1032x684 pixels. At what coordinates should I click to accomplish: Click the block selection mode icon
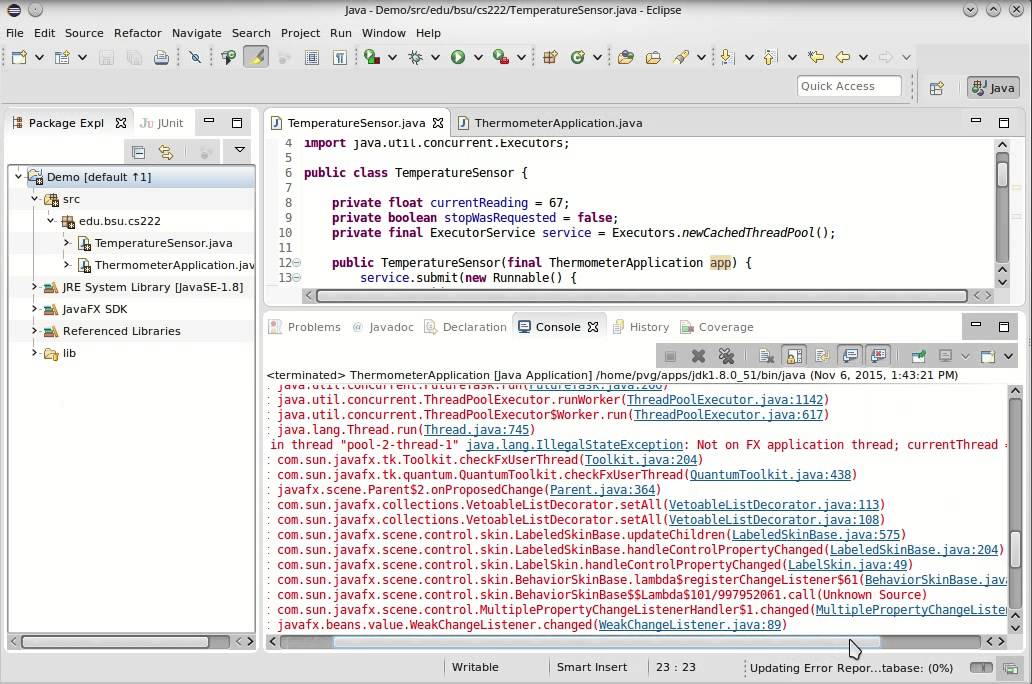(312, 57)
